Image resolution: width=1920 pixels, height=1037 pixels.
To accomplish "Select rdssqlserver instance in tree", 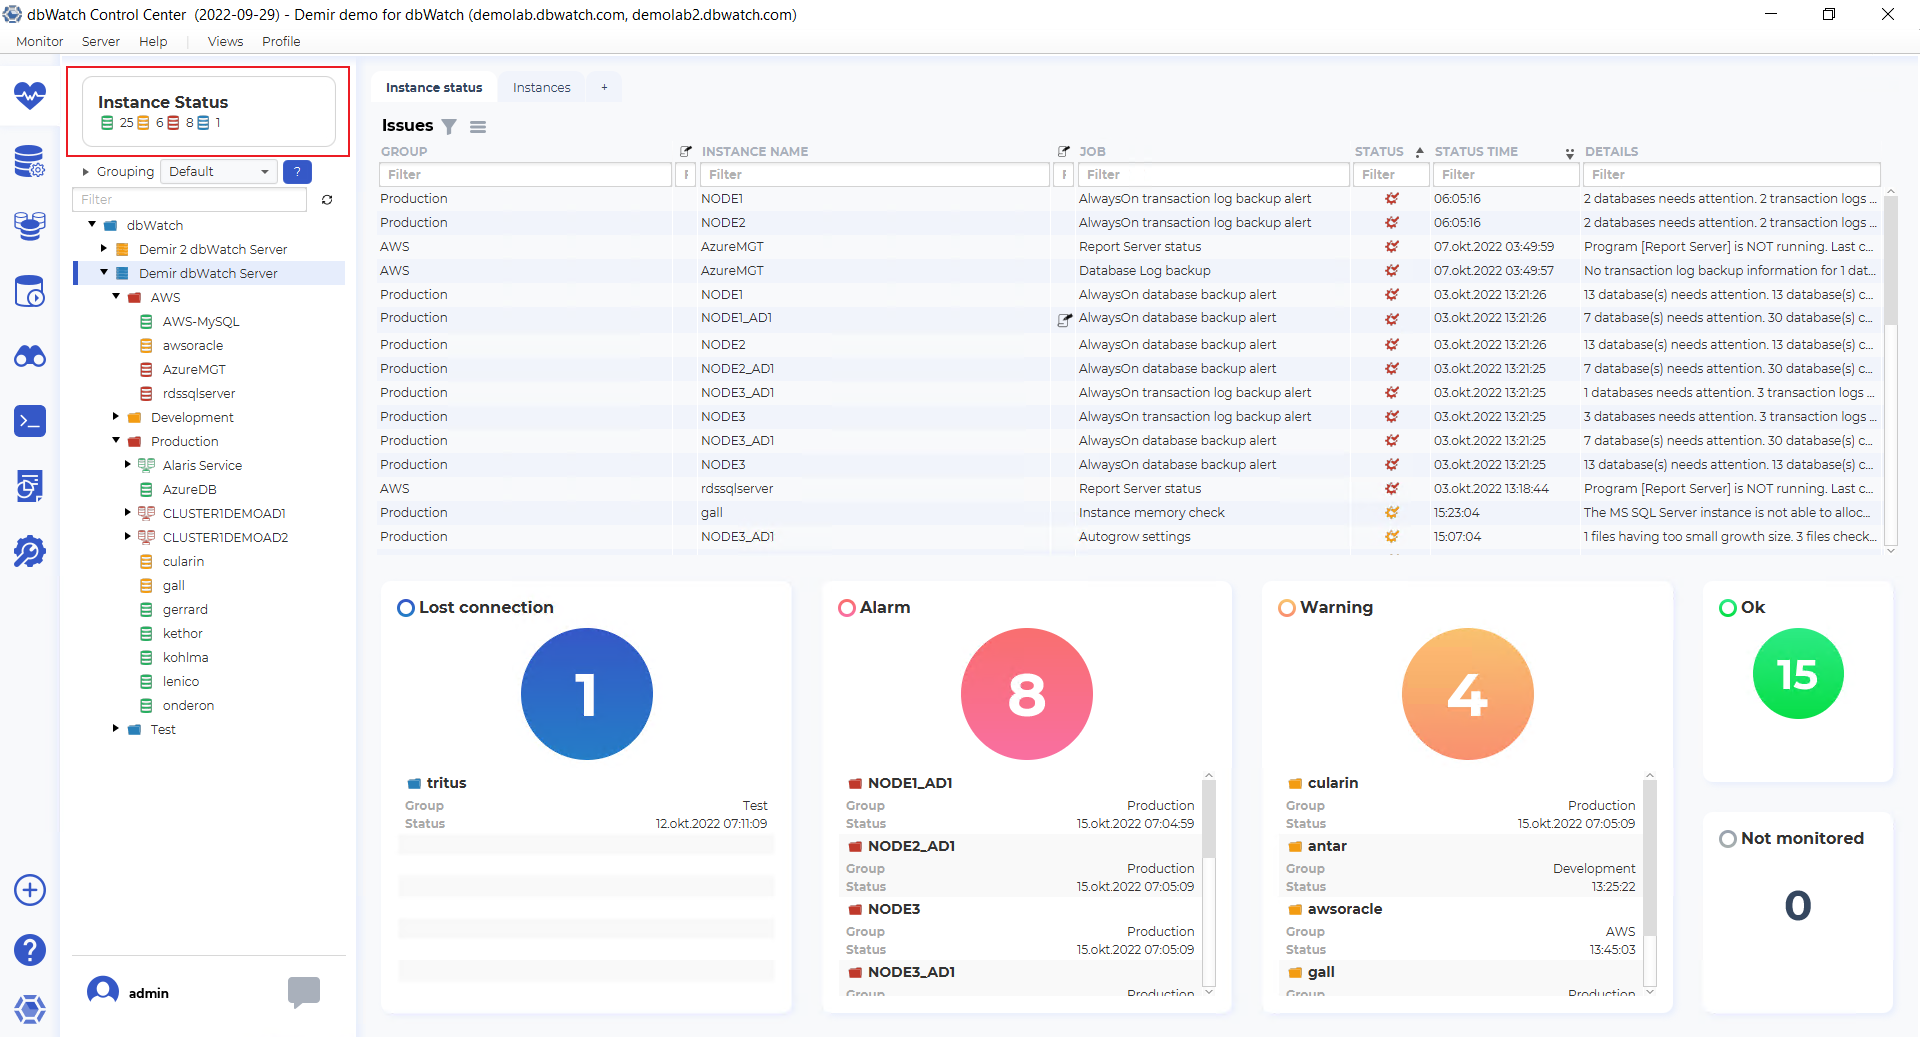I will click(x=199, y=393).
